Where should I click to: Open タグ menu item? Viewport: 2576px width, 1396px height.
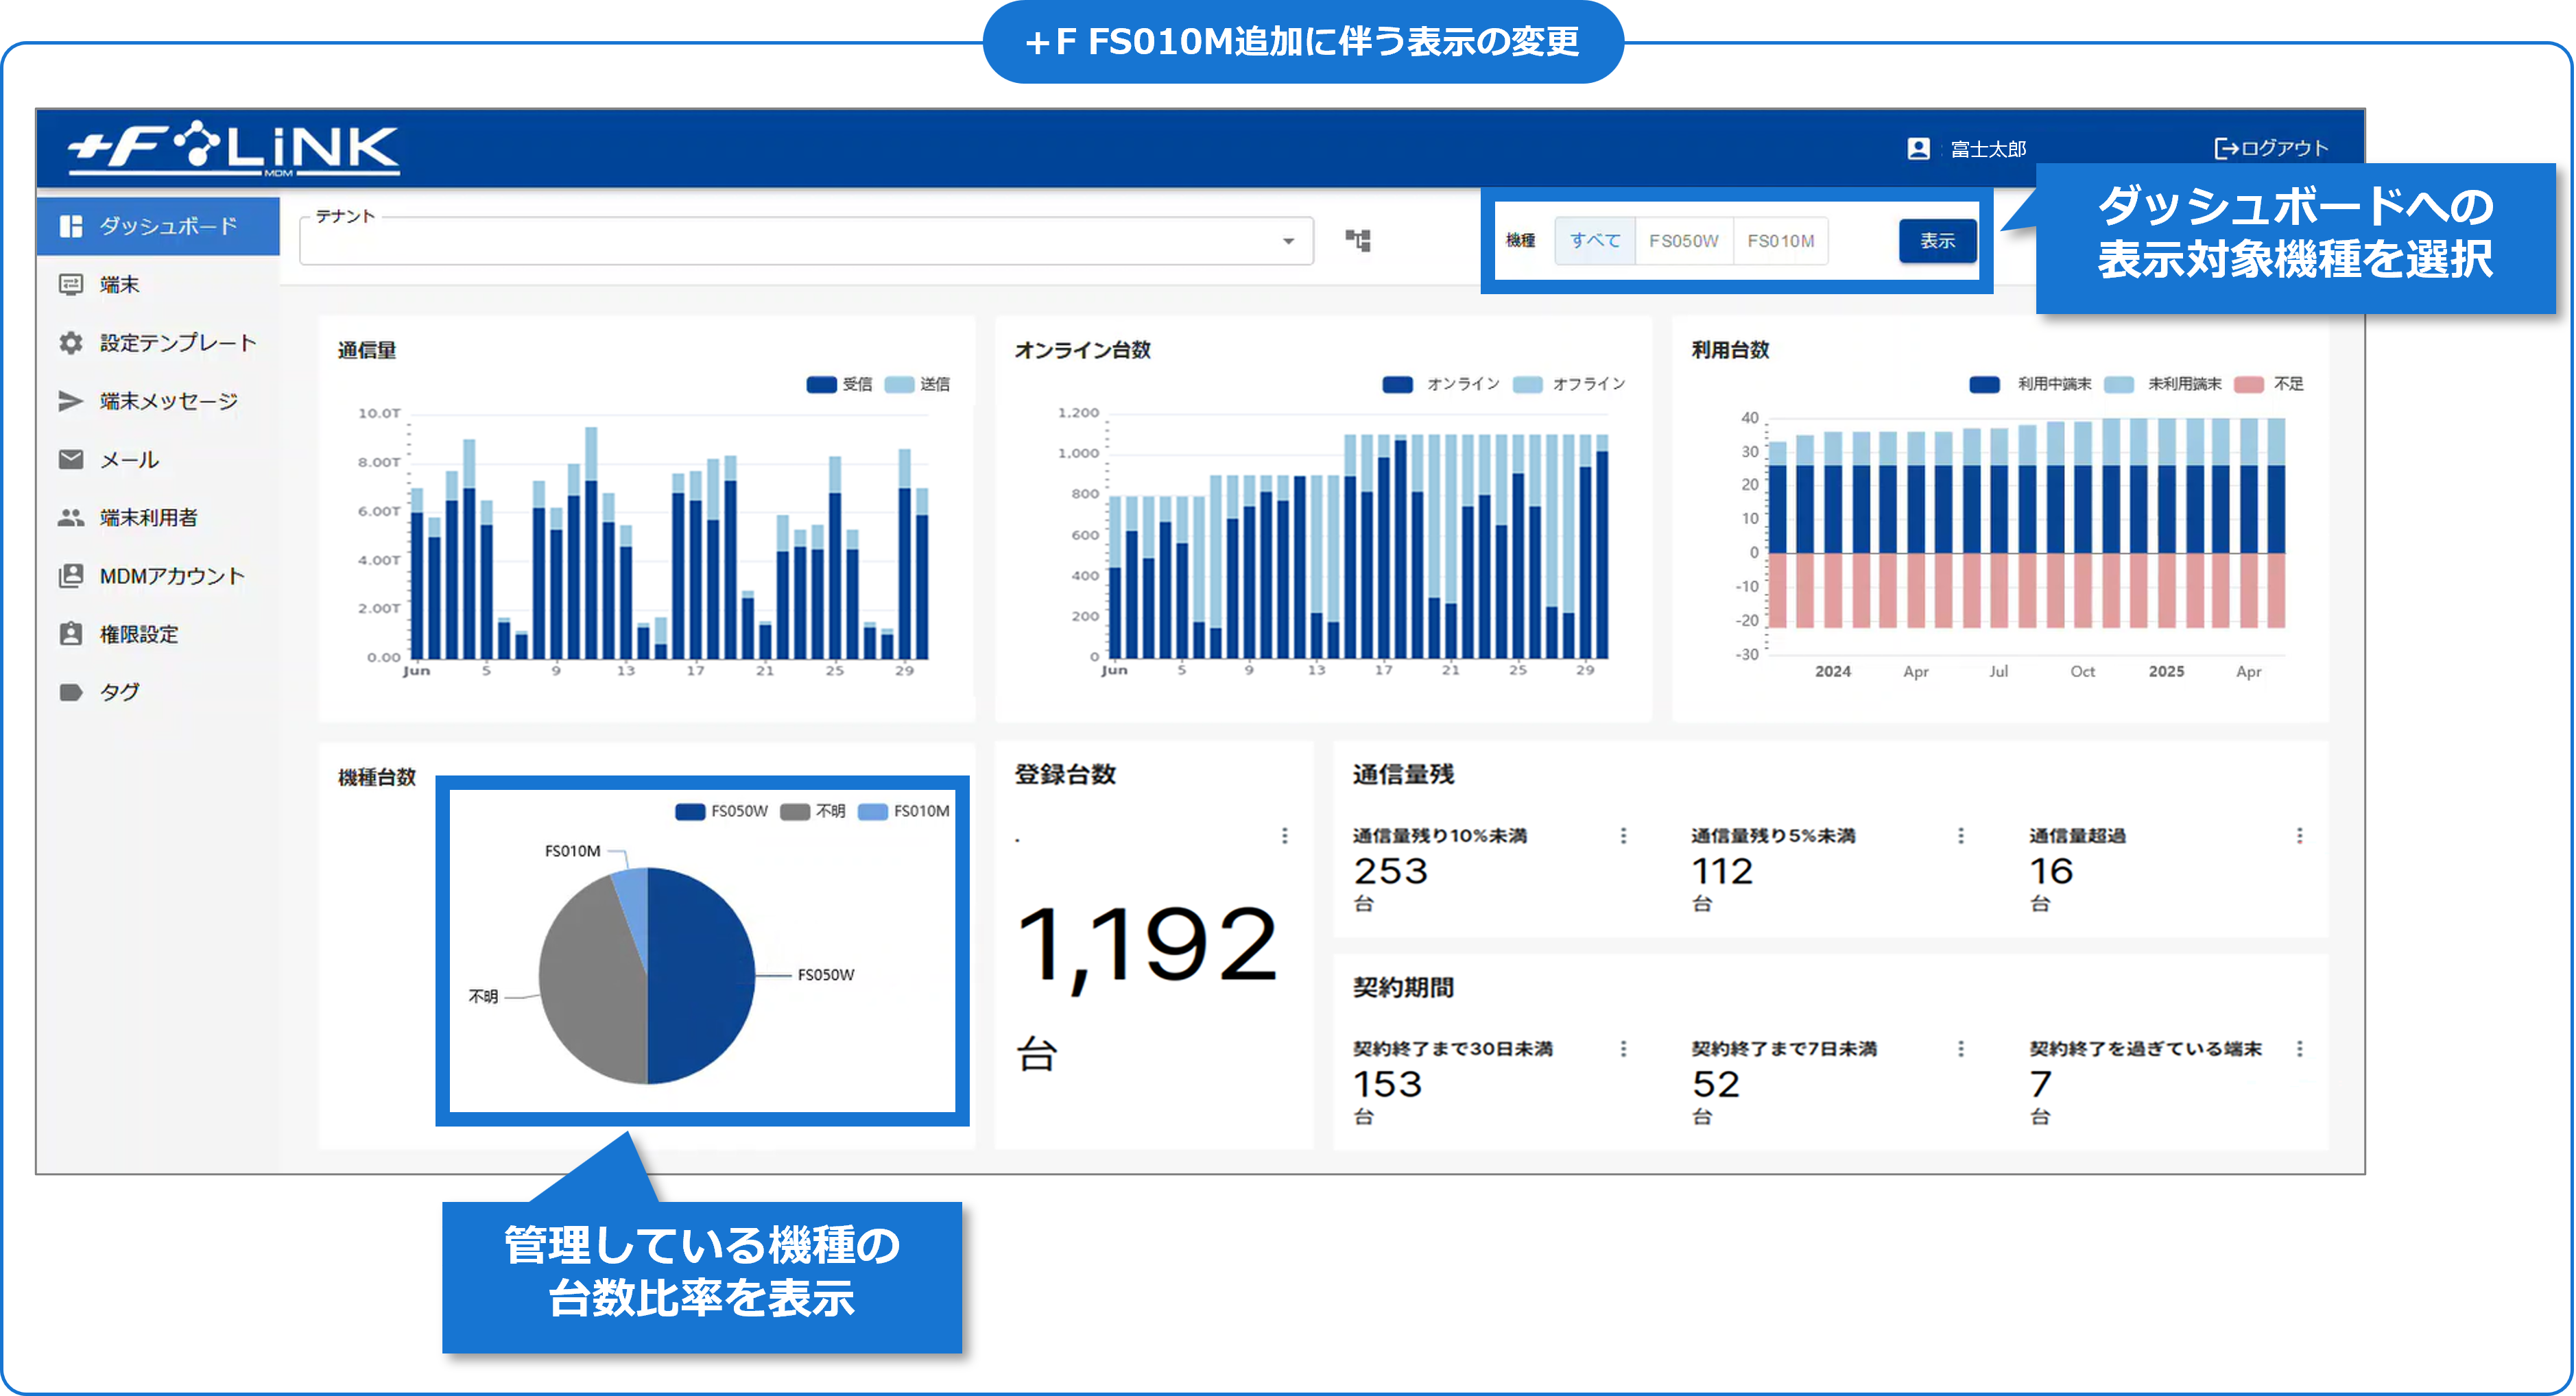pyautogui.click(x=158, y=692)
